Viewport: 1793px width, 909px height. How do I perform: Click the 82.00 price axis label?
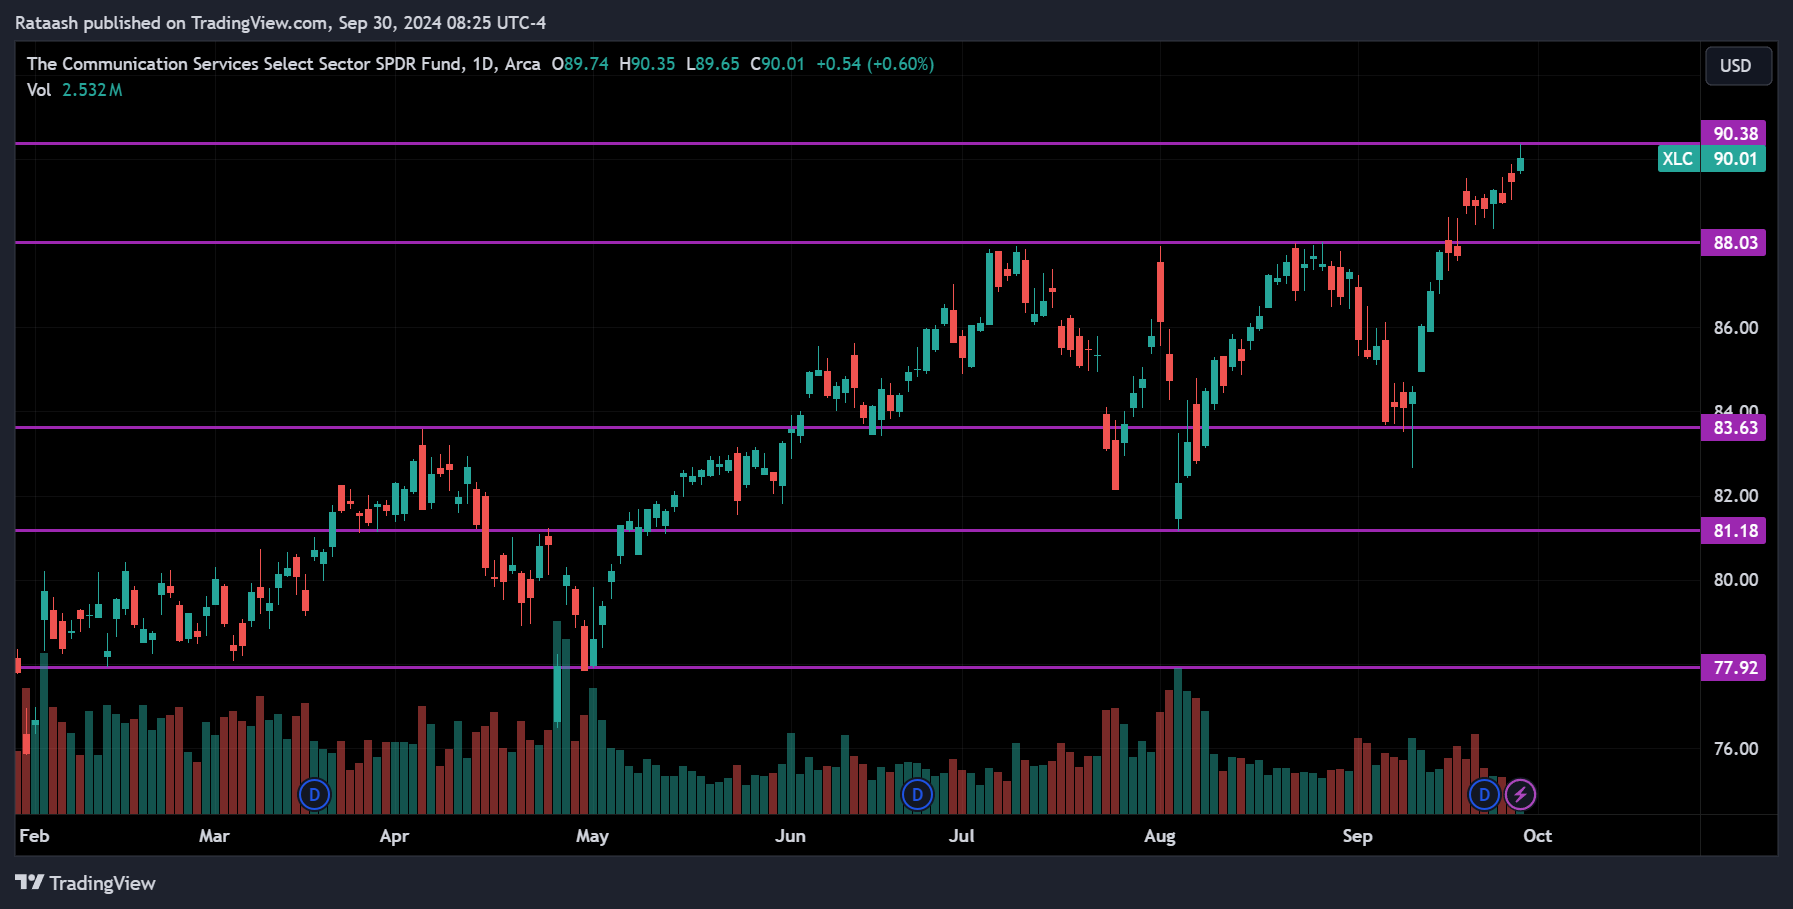pos(1736,496)
